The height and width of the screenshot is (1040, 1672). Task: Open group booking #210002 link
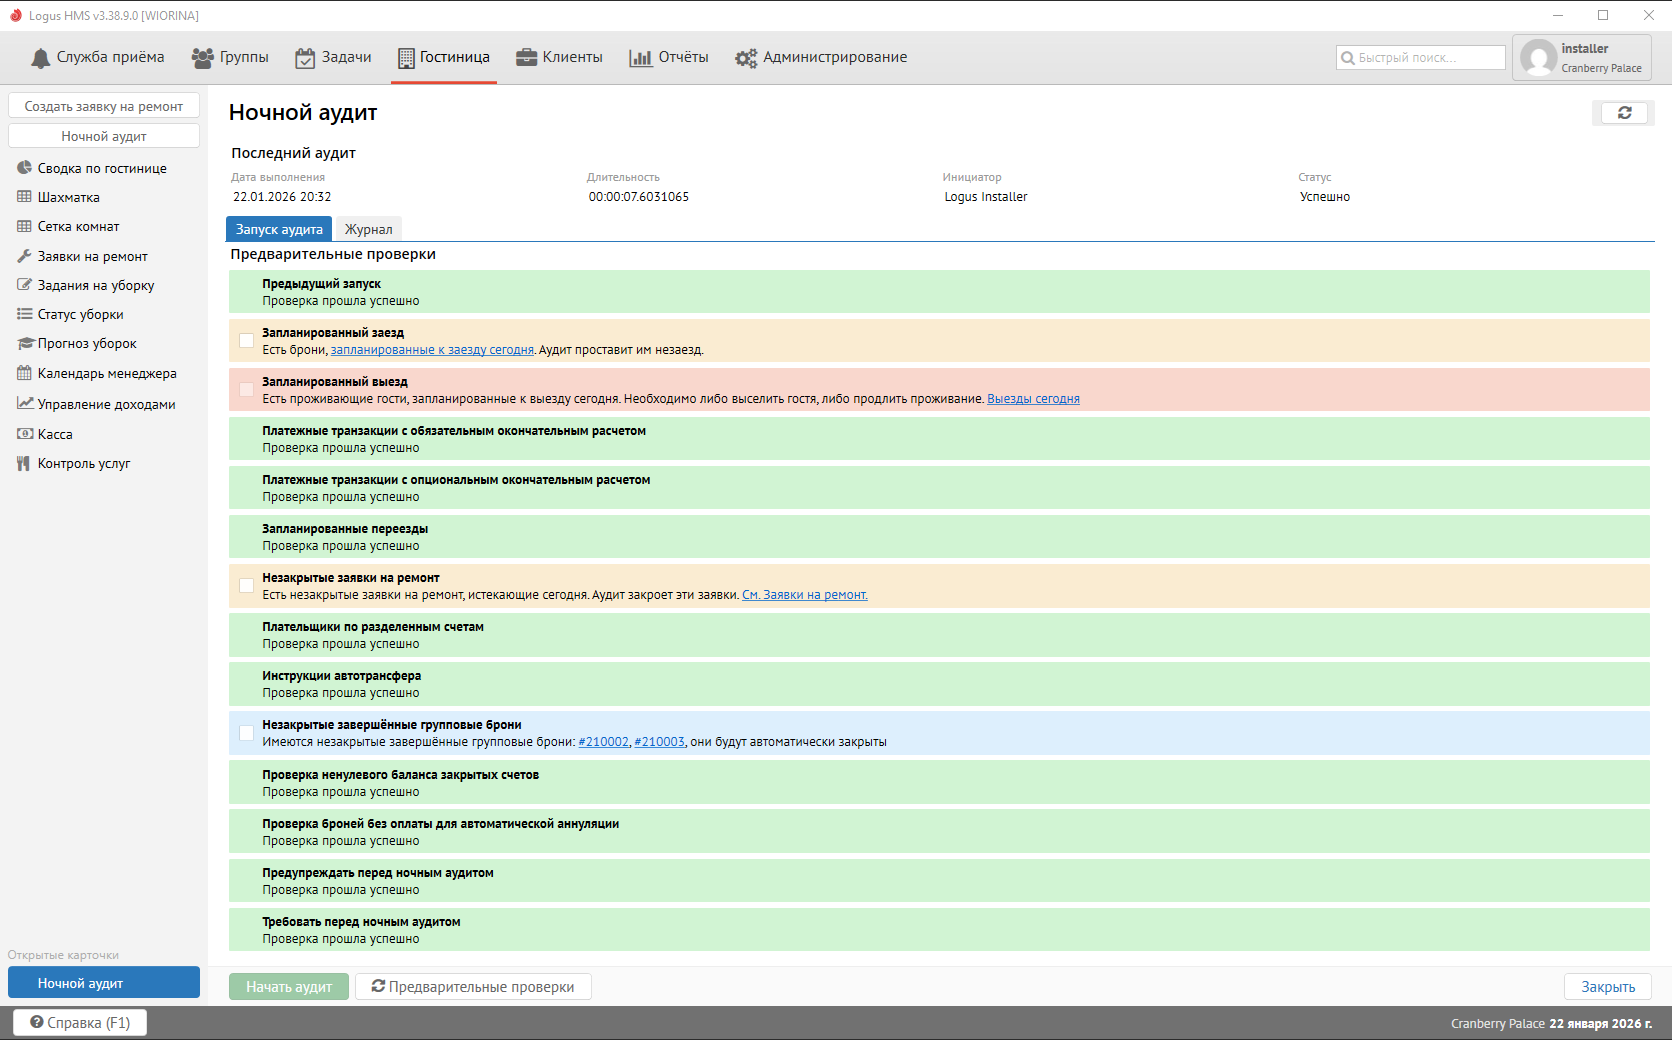point(603,742)
